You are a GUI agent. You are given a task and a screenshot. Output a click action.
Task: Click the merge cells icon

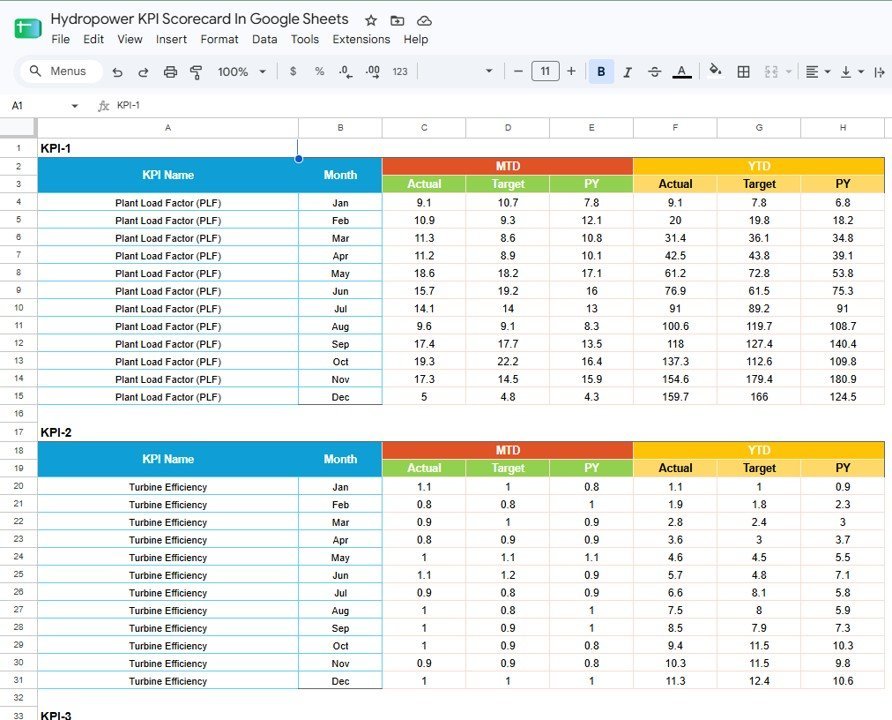[x=771, y=72]
